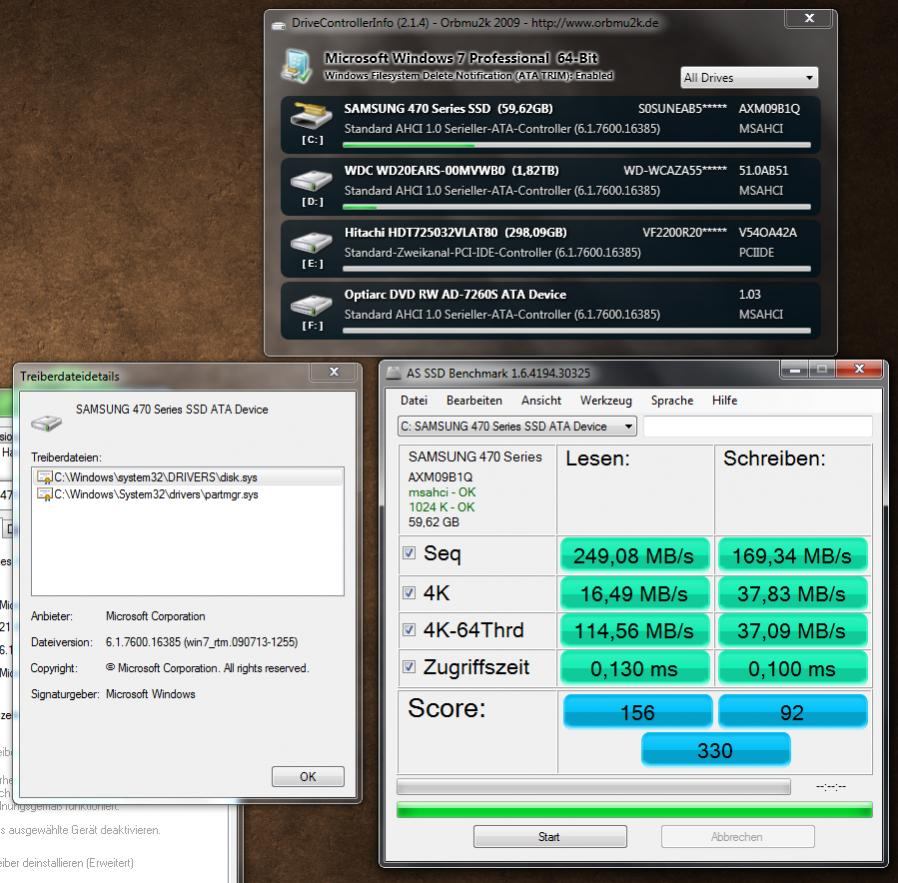
Task: Click the 1024 K - OK alignment status
Action: pyautogui.click(x=442, y=507)
